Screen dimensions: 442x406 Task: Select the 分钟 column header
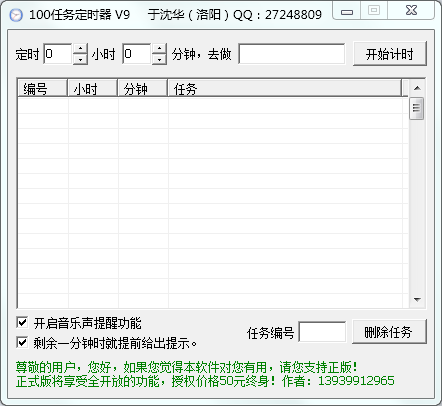tap(143, 88)
